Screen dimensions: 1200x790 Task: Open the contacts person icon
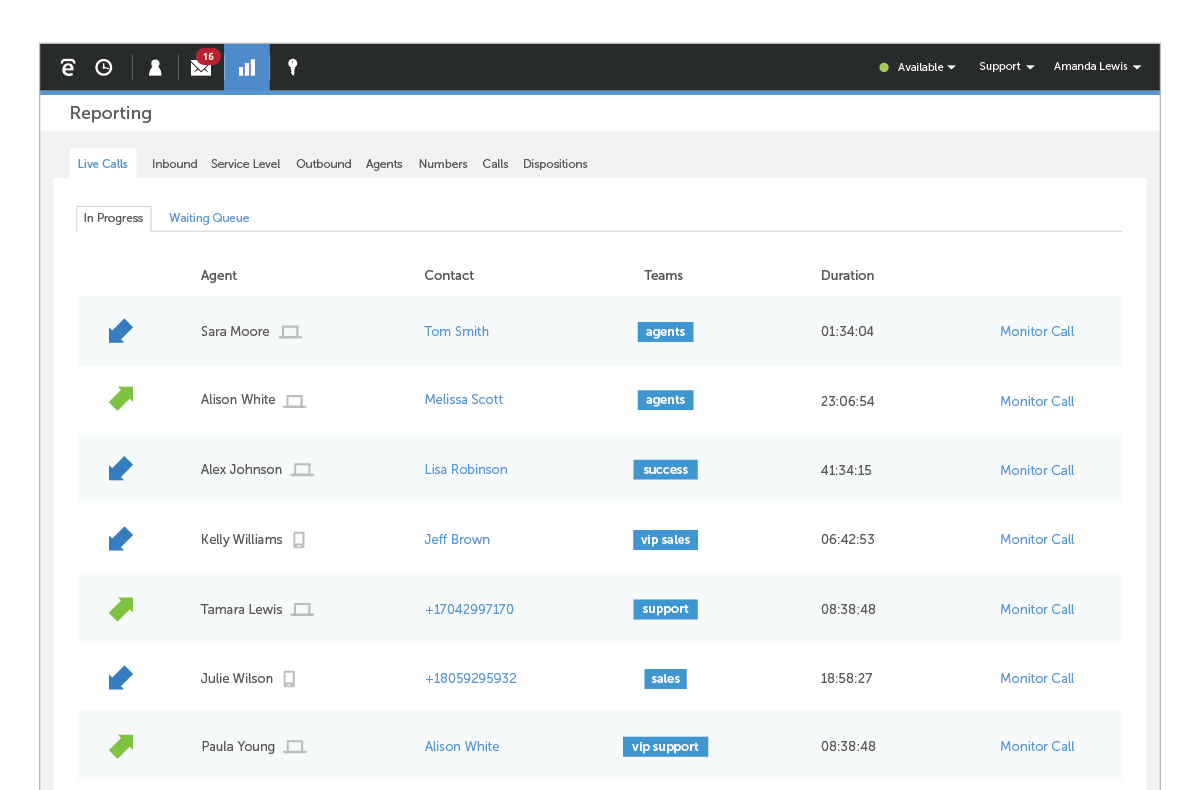pos(155,67)
